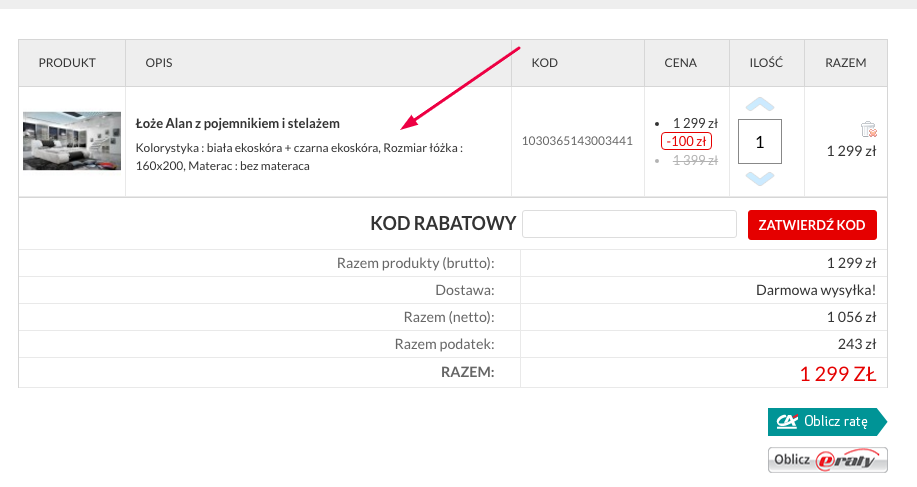
Task: Click the 'Razem (netto):' label
Action: pyautogui.click(x=449, y=317)
